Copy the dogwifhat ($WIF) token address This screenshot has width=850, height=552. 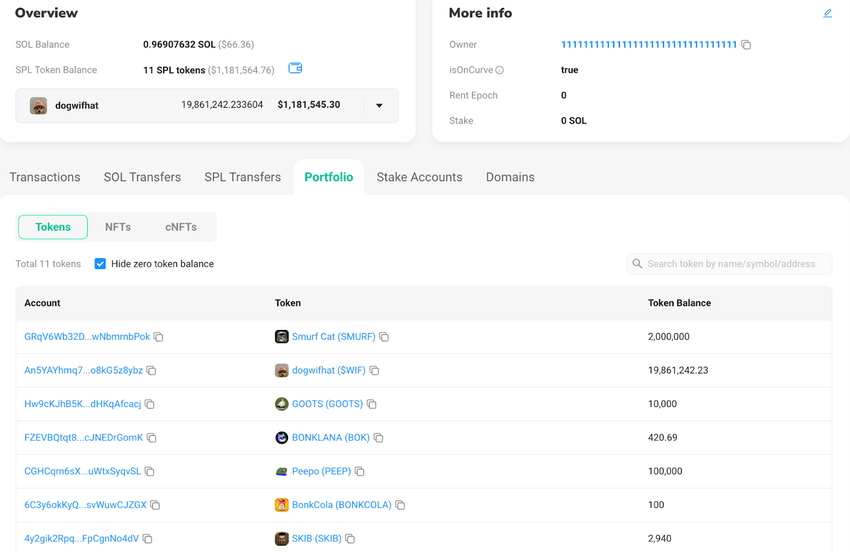pos(375,371)
